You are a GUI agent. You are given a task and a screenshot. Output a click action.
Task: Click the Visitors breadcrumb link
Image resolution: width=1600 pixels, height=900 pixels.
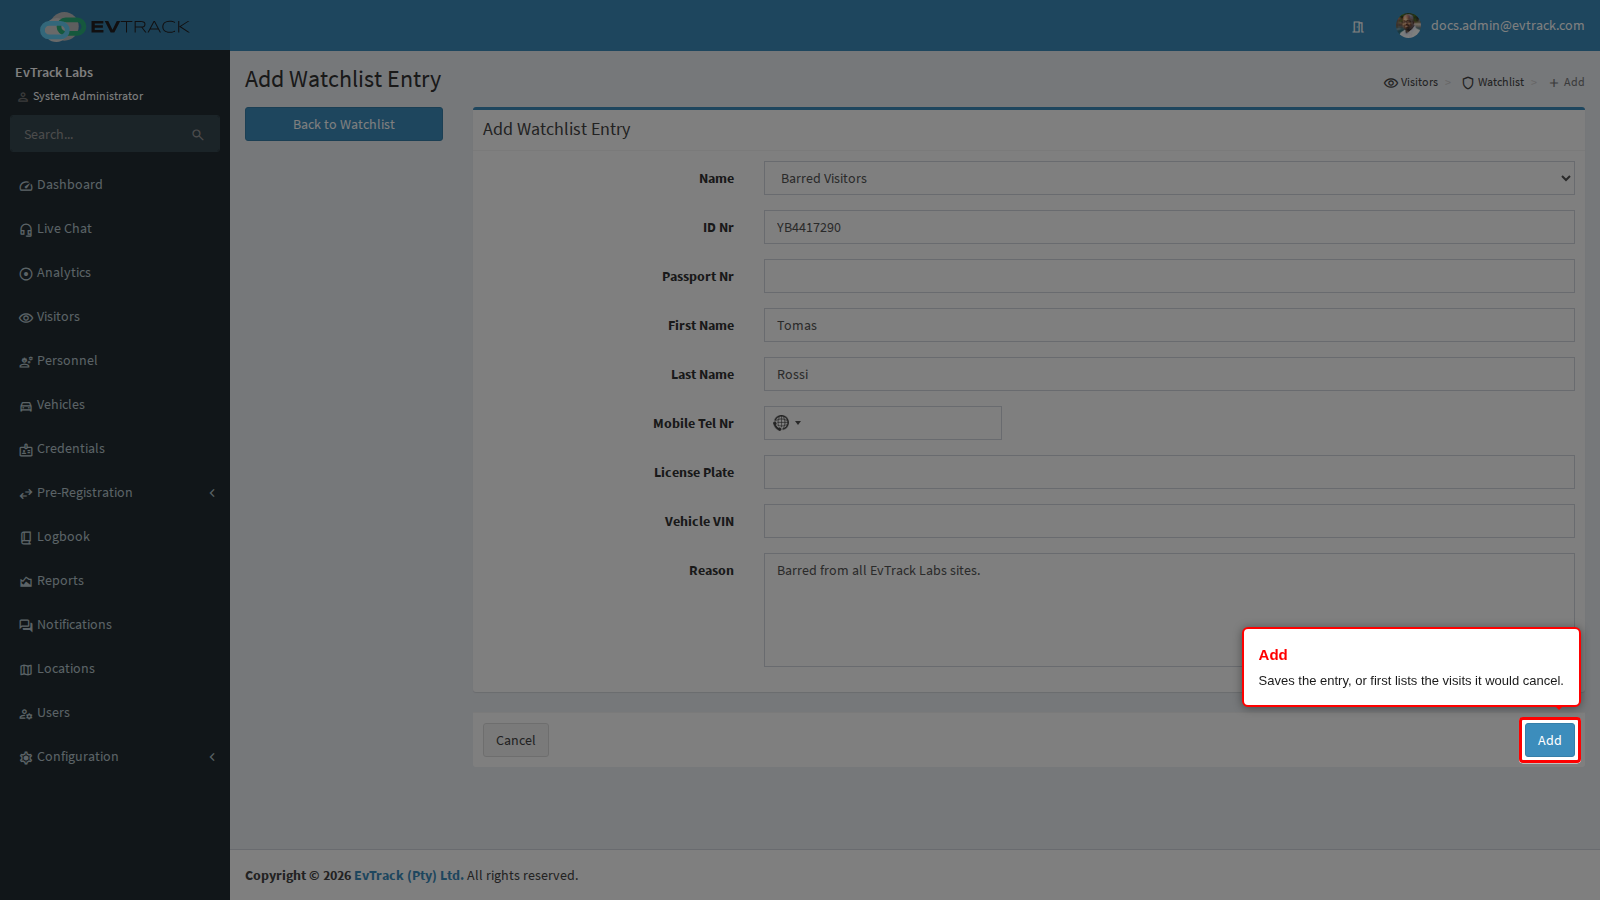click(x=1411, y=82)
